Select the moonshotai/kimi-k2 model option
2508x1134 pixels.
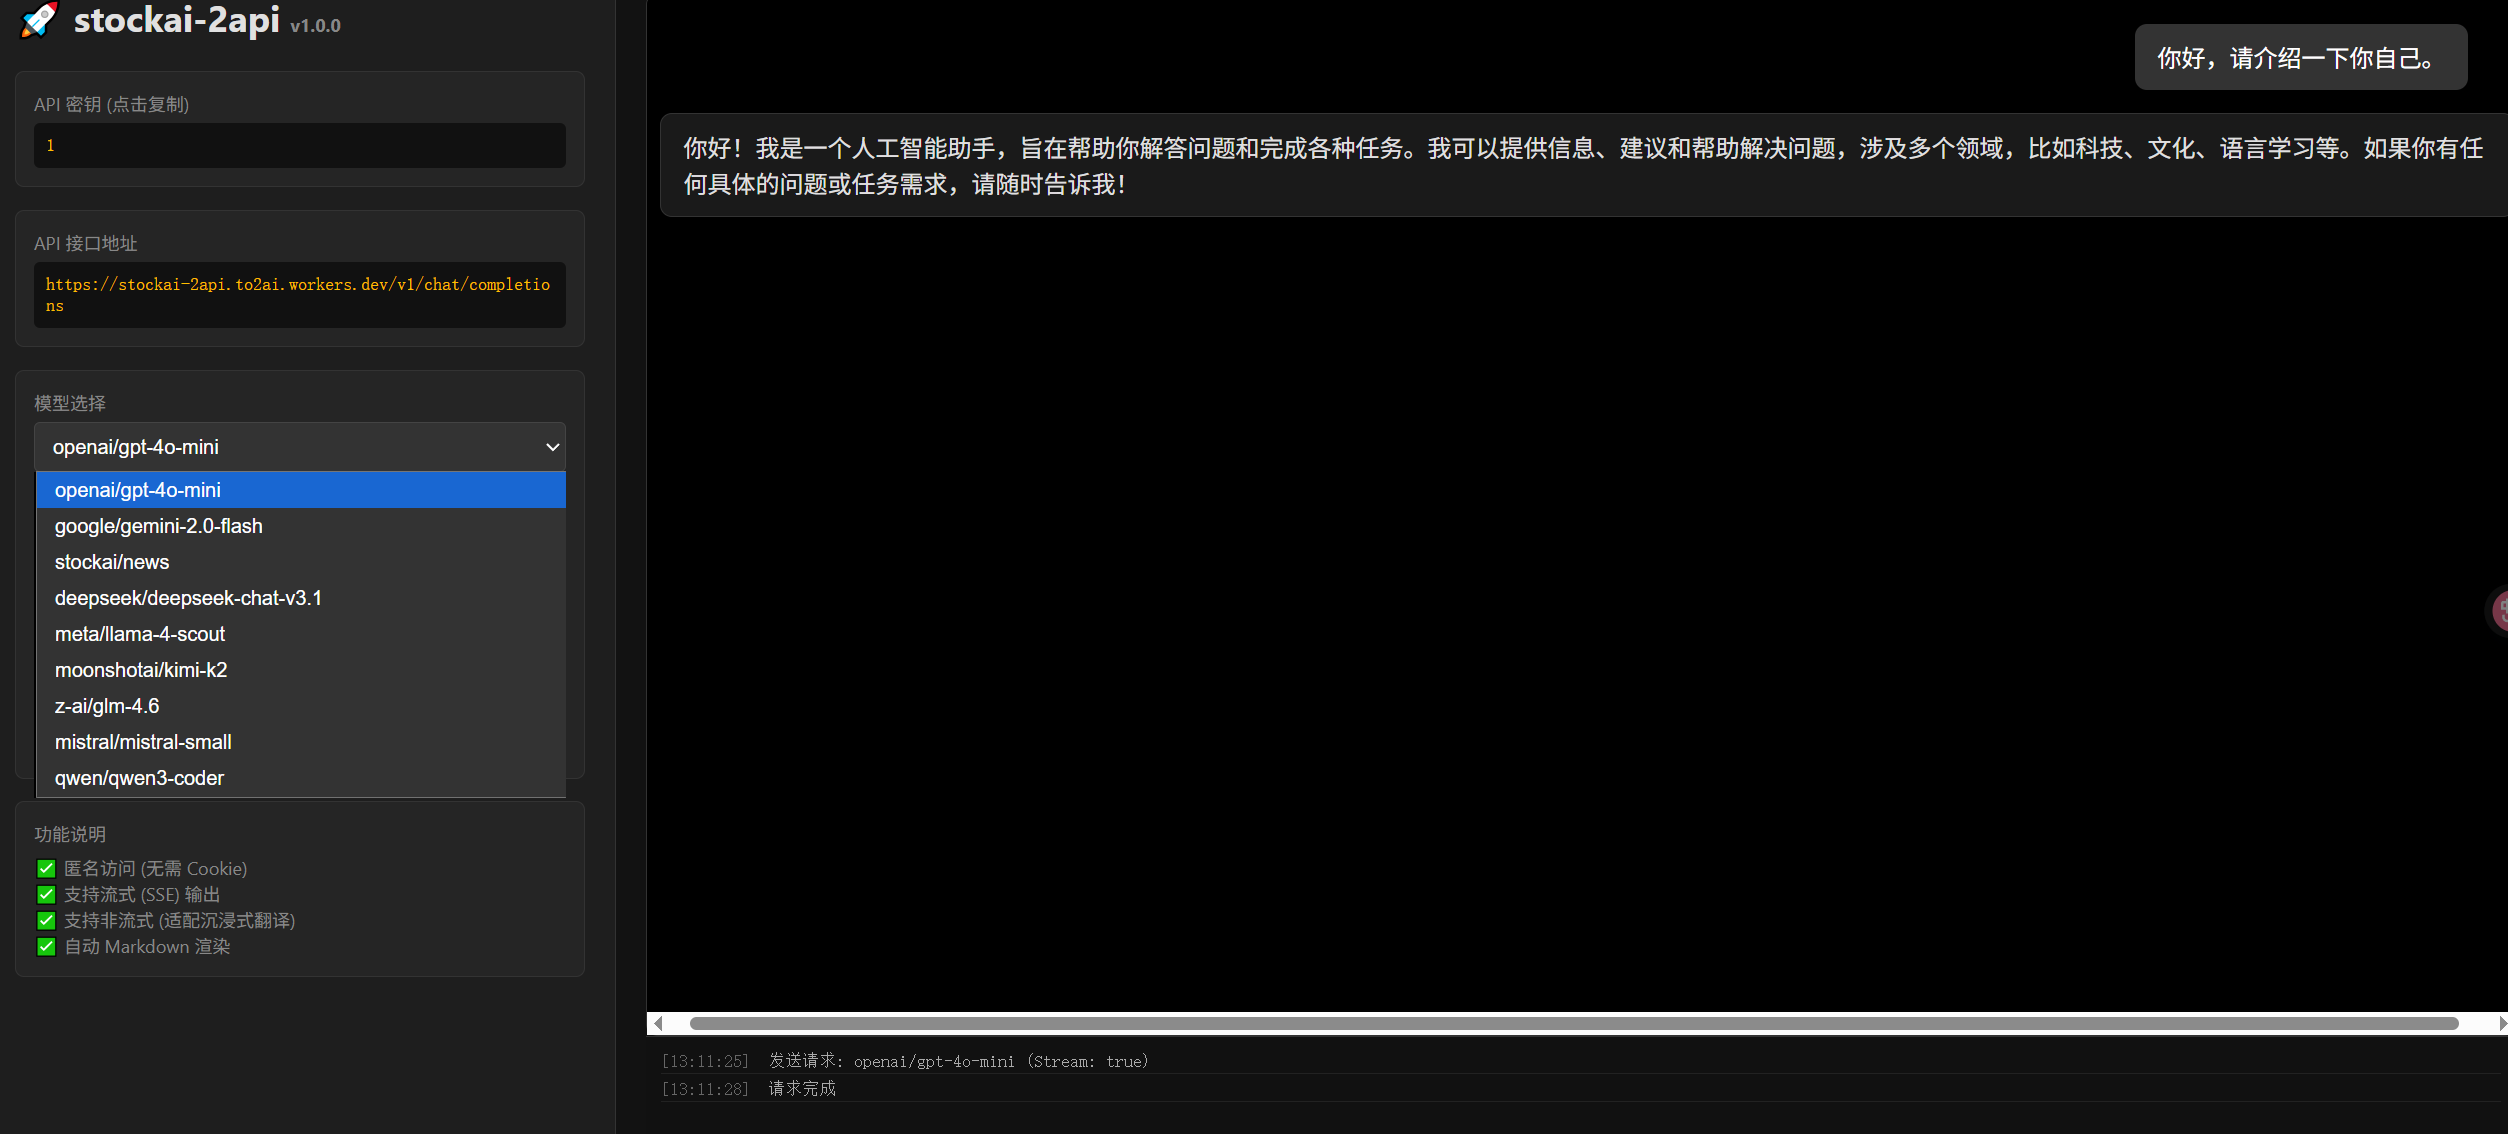pos(141,670)
